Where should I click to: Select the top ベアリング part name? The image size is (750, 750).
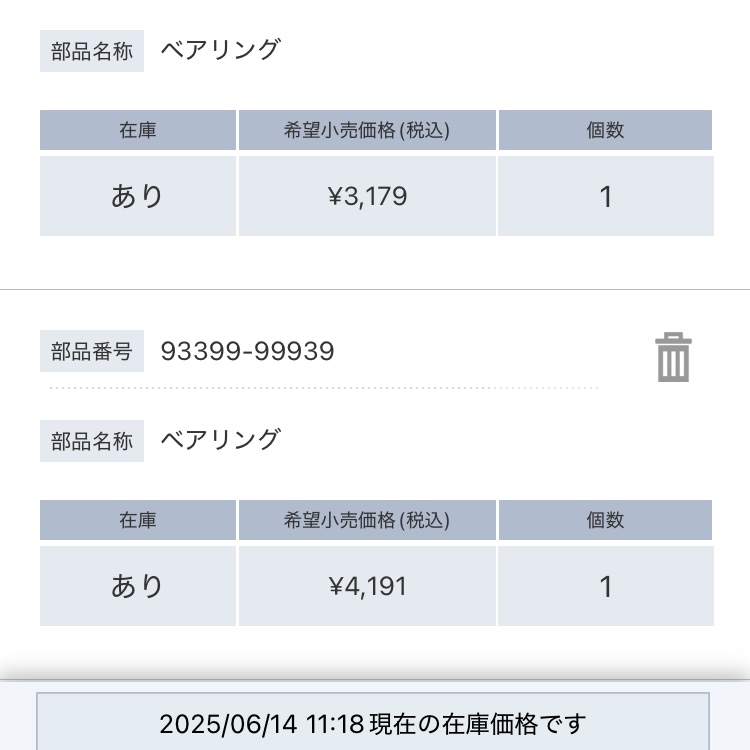(x=221, y=50)
